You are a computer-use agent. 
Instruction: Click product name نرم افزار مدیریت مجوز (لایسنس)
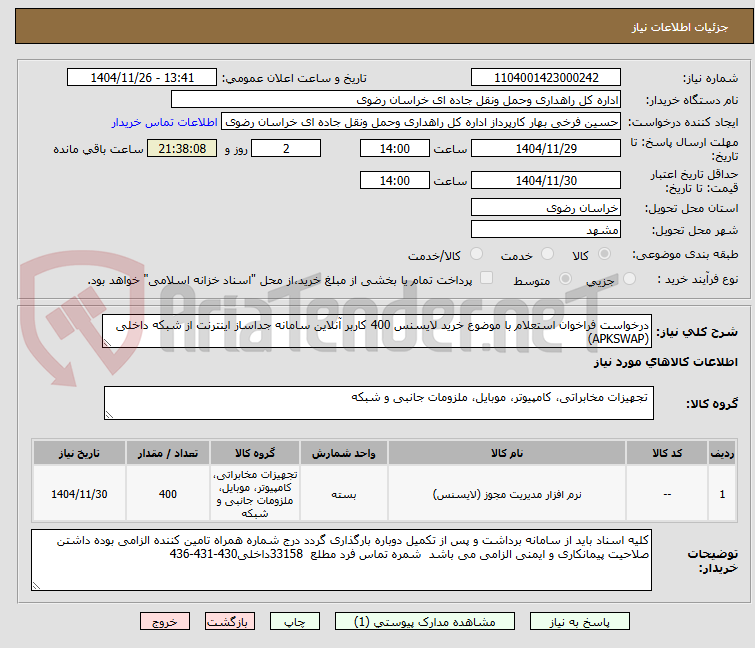pos(507,494)
